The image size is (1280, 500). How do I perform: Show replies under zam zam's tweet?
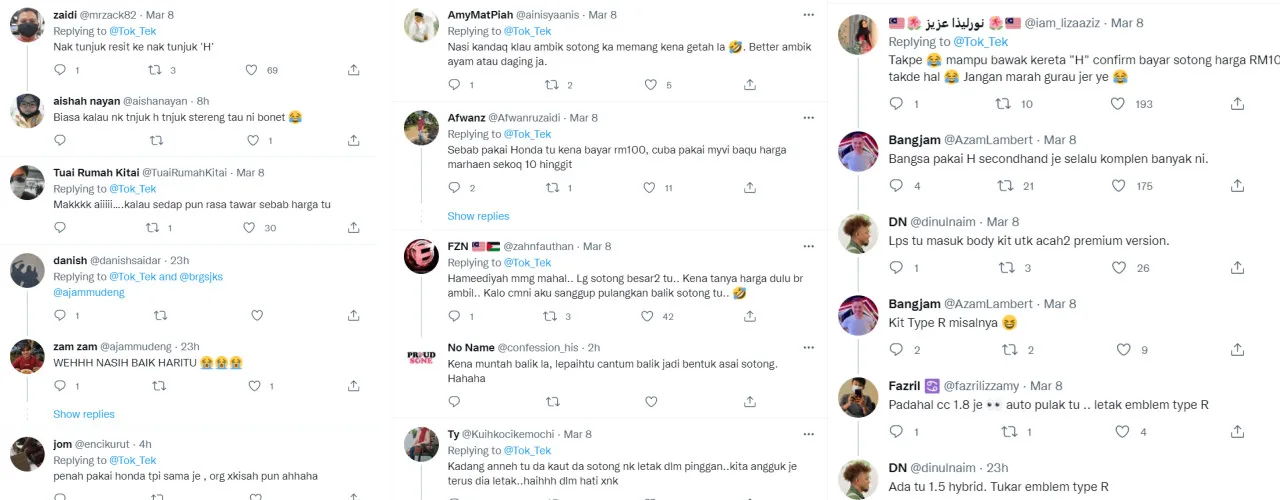click(x=84, y=414)
